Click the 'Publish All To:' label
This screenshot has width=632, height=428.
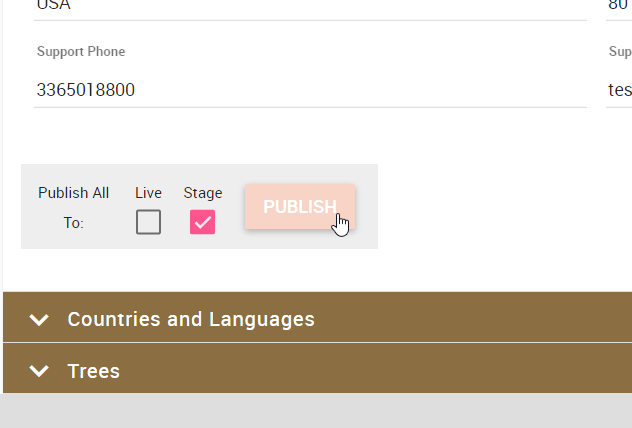pos(73,207)
